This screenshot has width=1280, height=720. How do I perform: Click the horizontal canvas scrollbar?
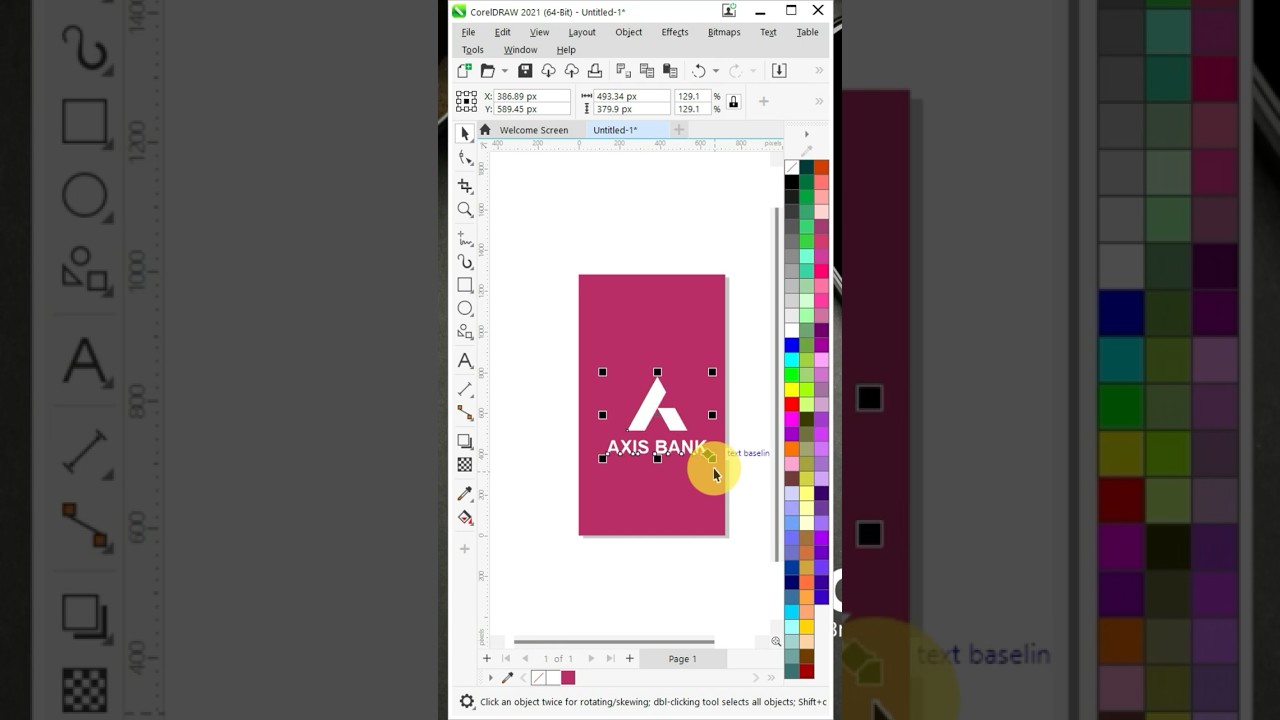pos(614,642)
